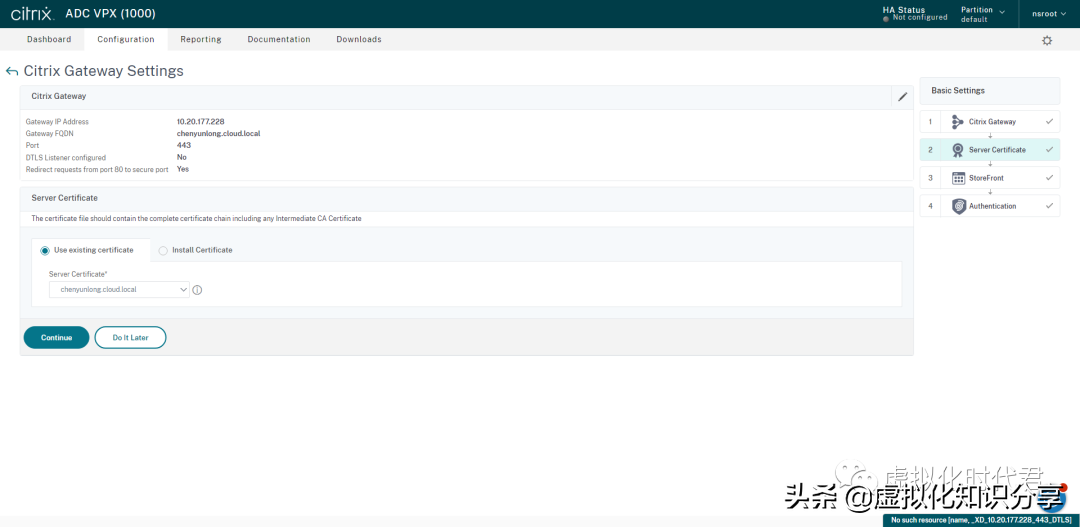The image size is (1080, 527).
Task: Click the DTLS Listener configured No value
Action: click(x=182, y=157)
